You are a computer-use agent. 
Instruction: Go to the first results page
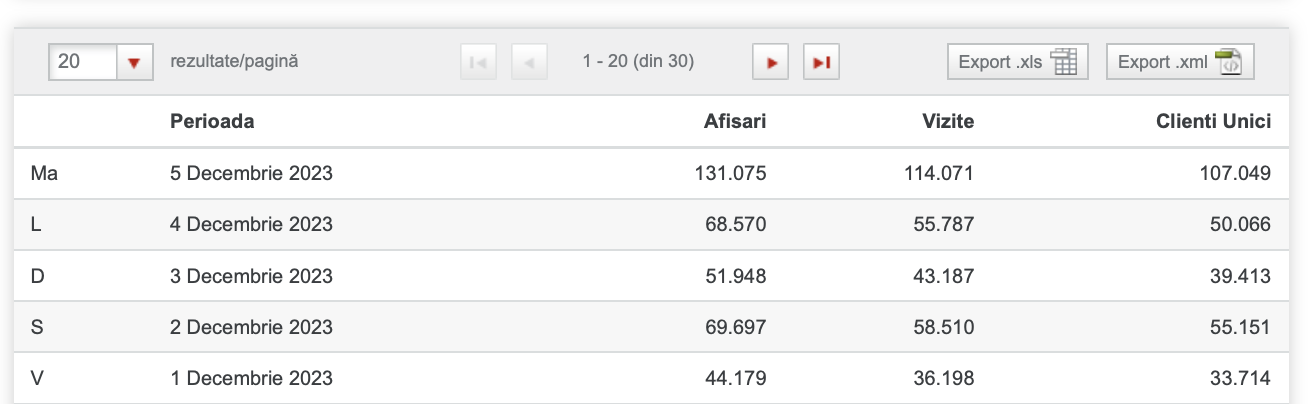tap(478, 62)
